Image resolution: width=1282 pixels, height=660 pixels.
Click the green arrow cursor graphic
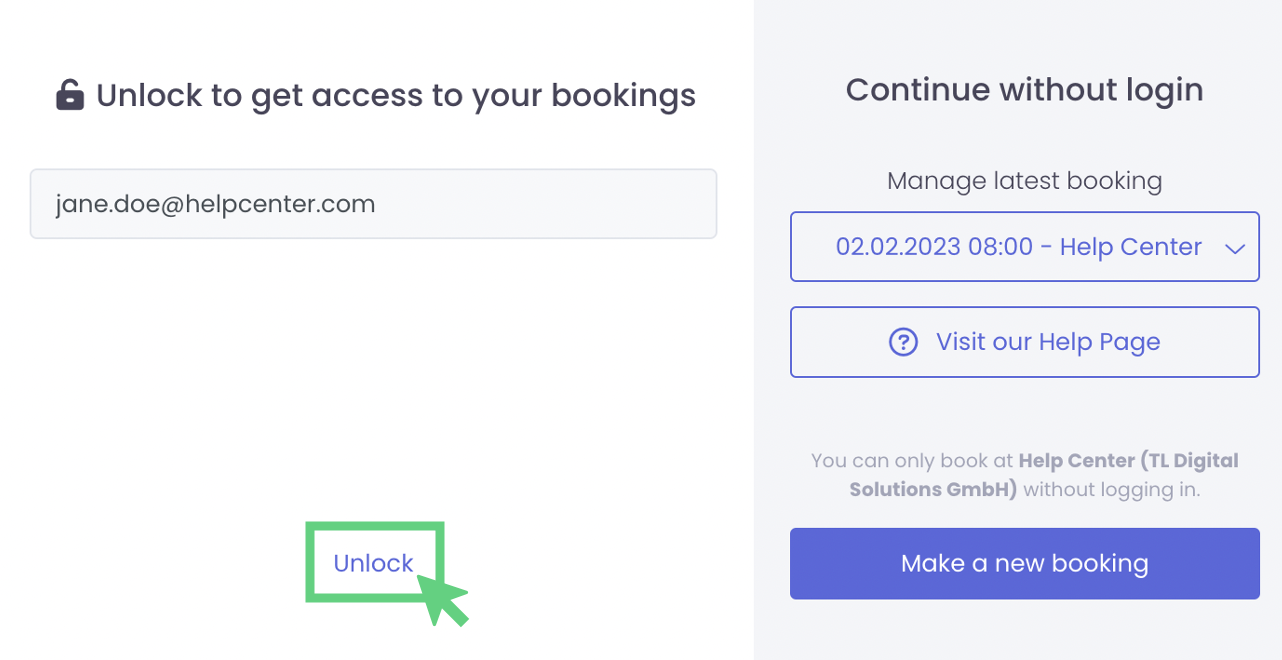click(x=441, y=599)
